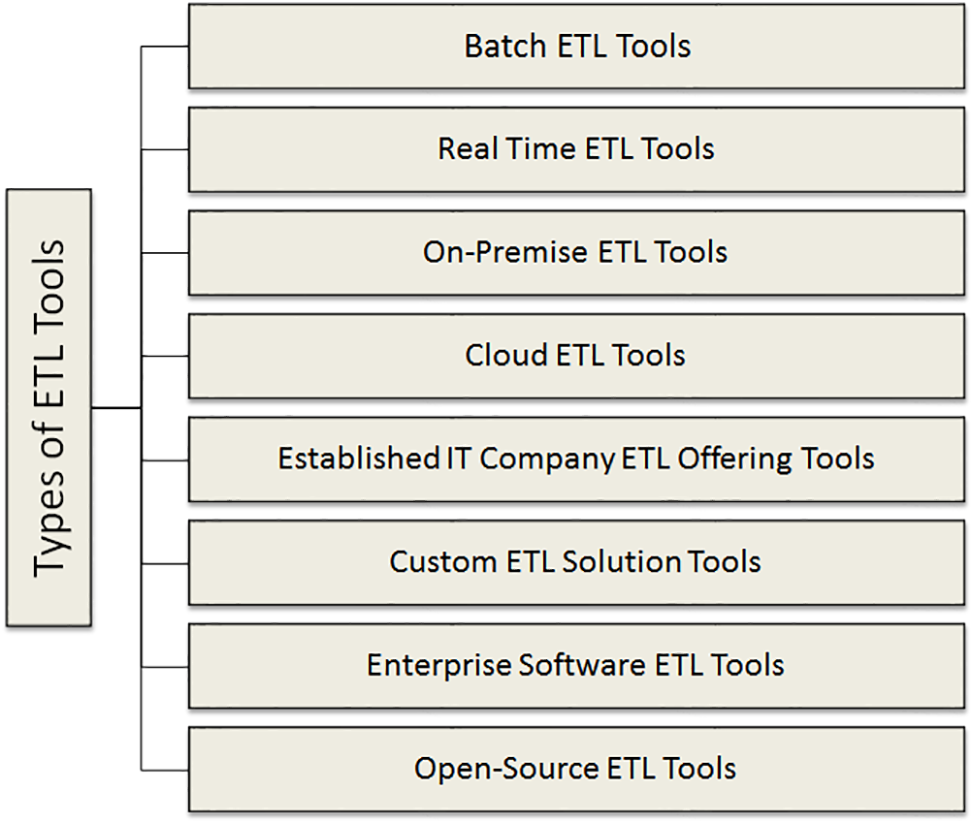The image size is (974, 824).
Task: Pick the Open-Source ETL Tools box
Action: (577, 768)
